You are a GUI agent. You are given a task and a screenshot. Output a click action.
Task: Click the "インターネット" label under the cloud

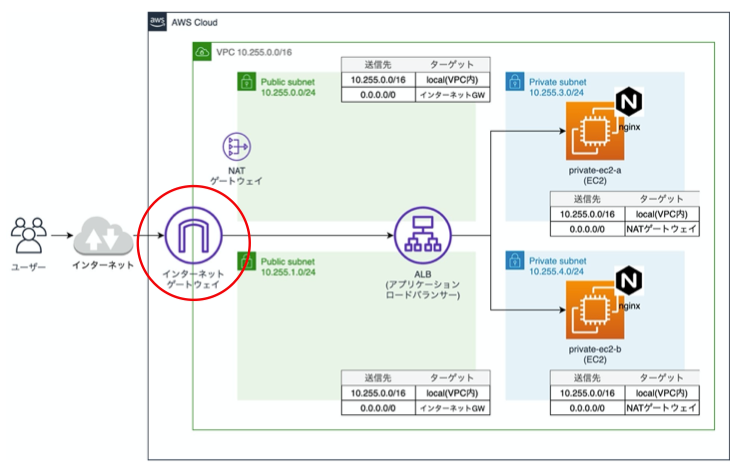click(x=103, y=265)
